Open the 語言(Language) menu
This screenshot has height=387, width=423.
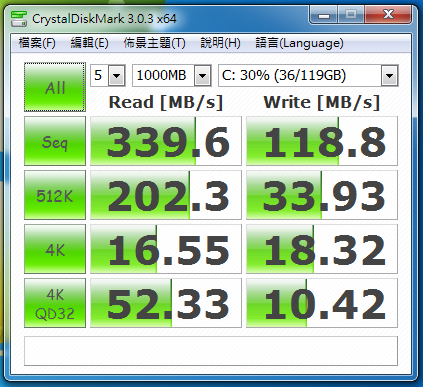299,43
